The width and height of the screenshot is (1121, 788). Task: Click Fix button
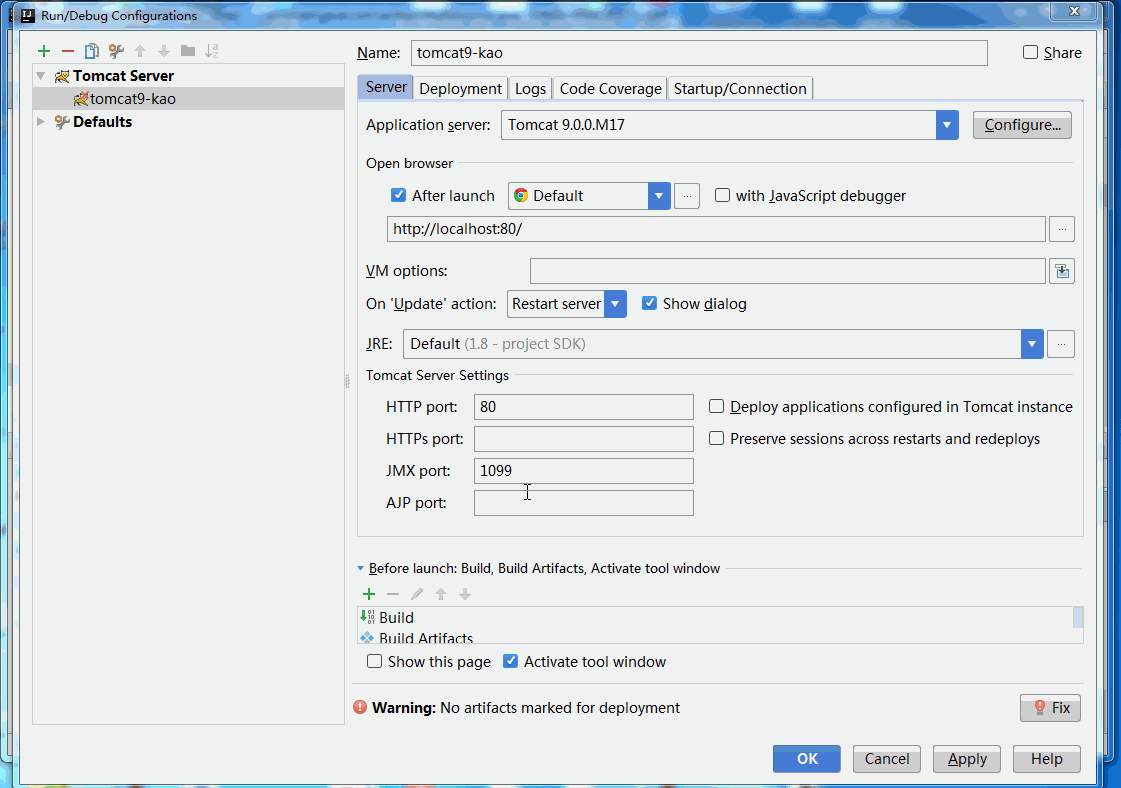pos(1050,708)
